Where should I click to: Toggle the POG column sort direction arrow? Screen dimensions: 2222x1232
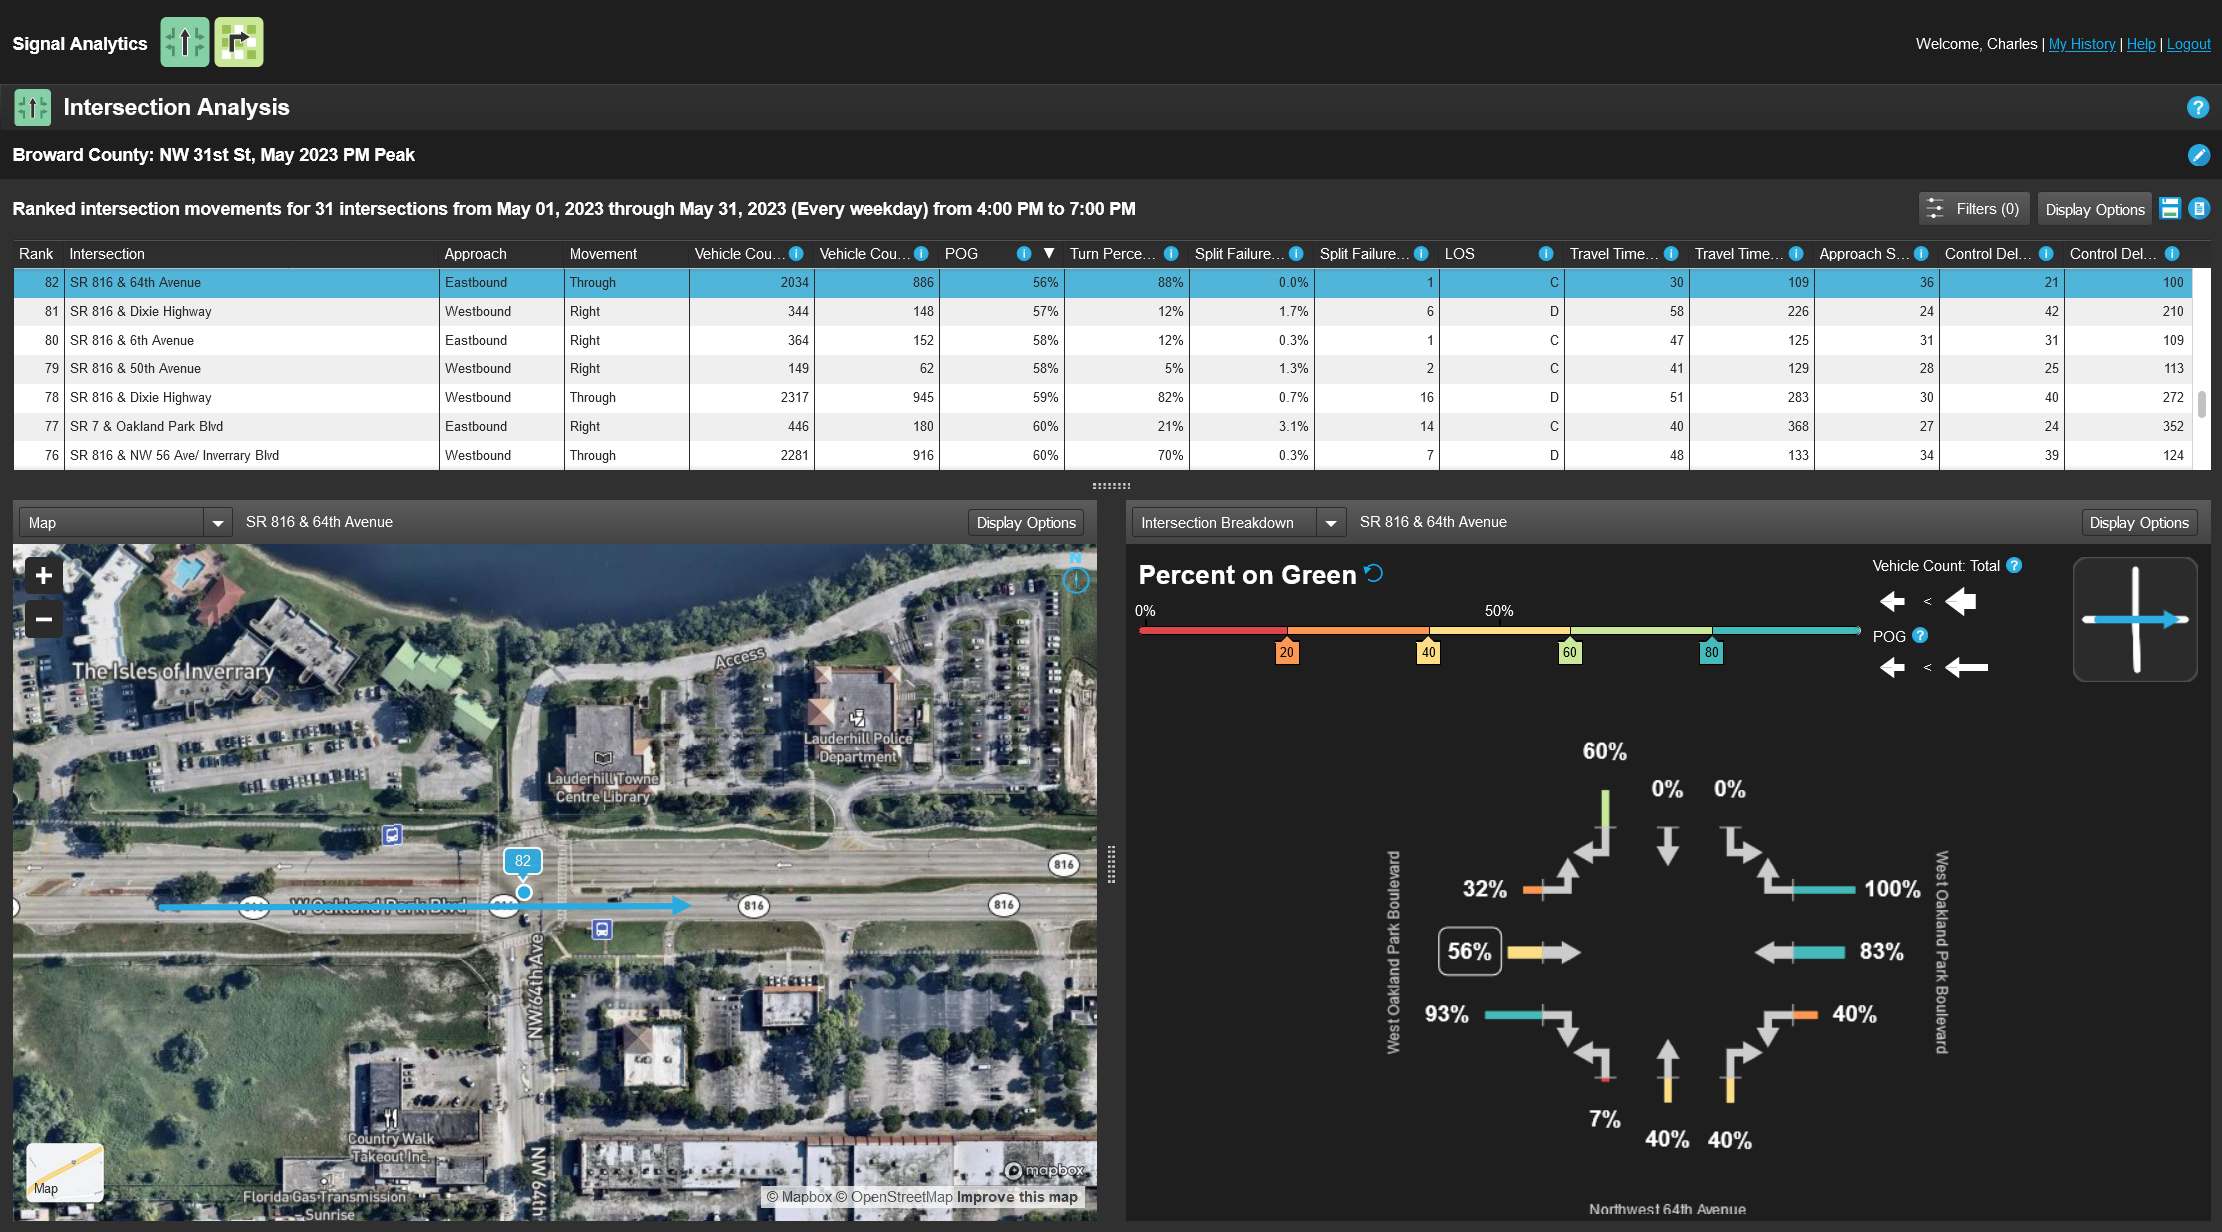point(1048,254)
